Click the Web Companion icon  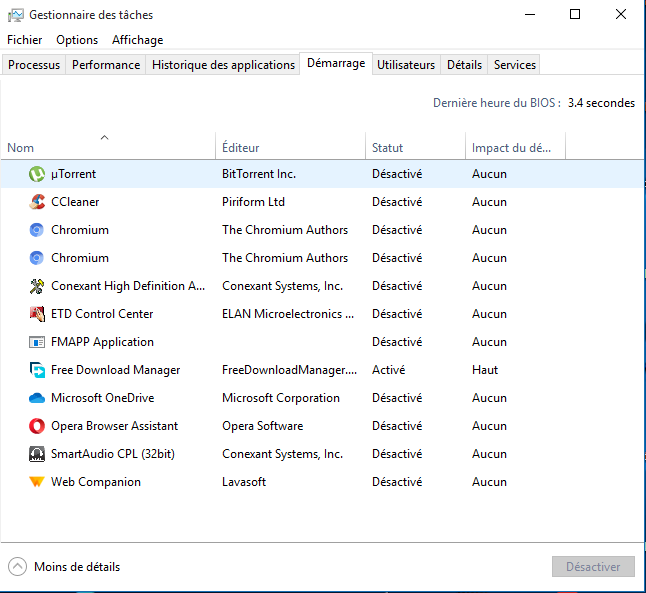[x=37, y=482]
